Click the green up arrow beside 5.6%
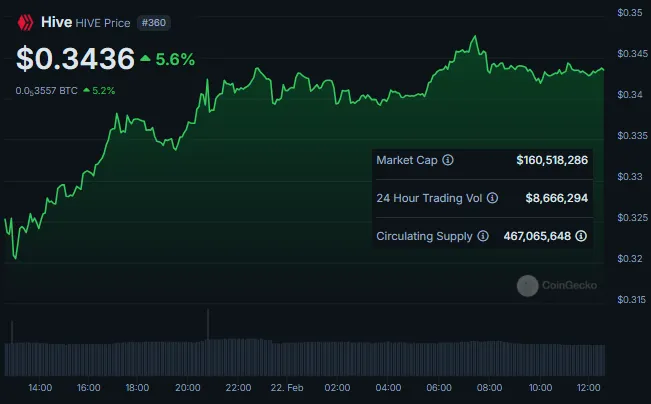Screen dimensions: 651x404 (145, 59)
